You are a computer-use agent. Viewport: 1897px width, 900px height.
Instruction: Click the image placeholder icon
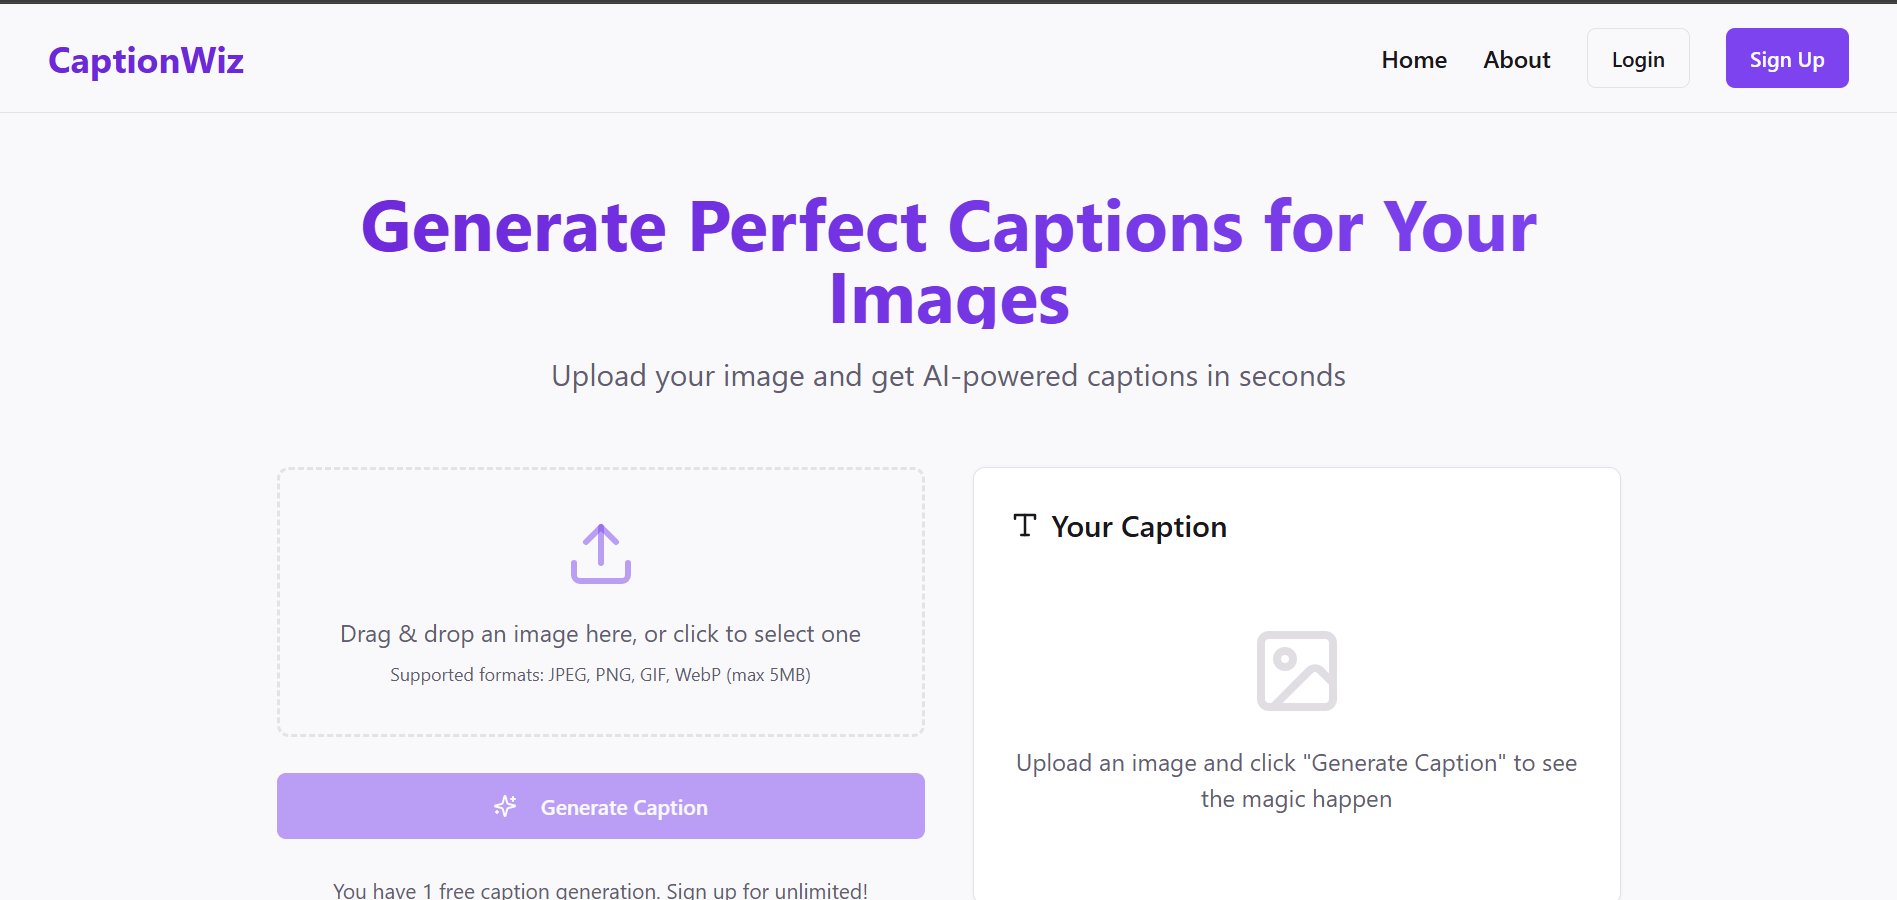pyautogui.click(x=1296, y=671)
